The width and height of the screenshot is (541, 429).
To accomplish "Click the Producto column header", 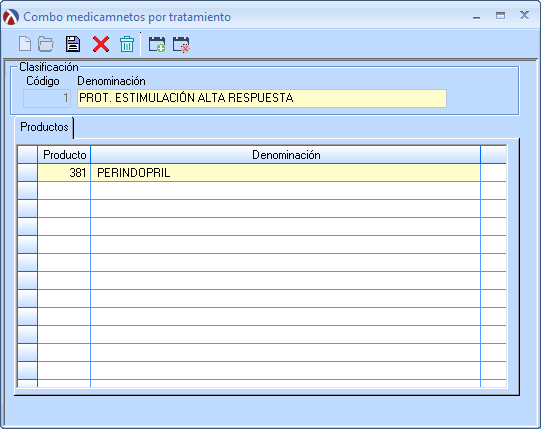I will coord(64,155).
